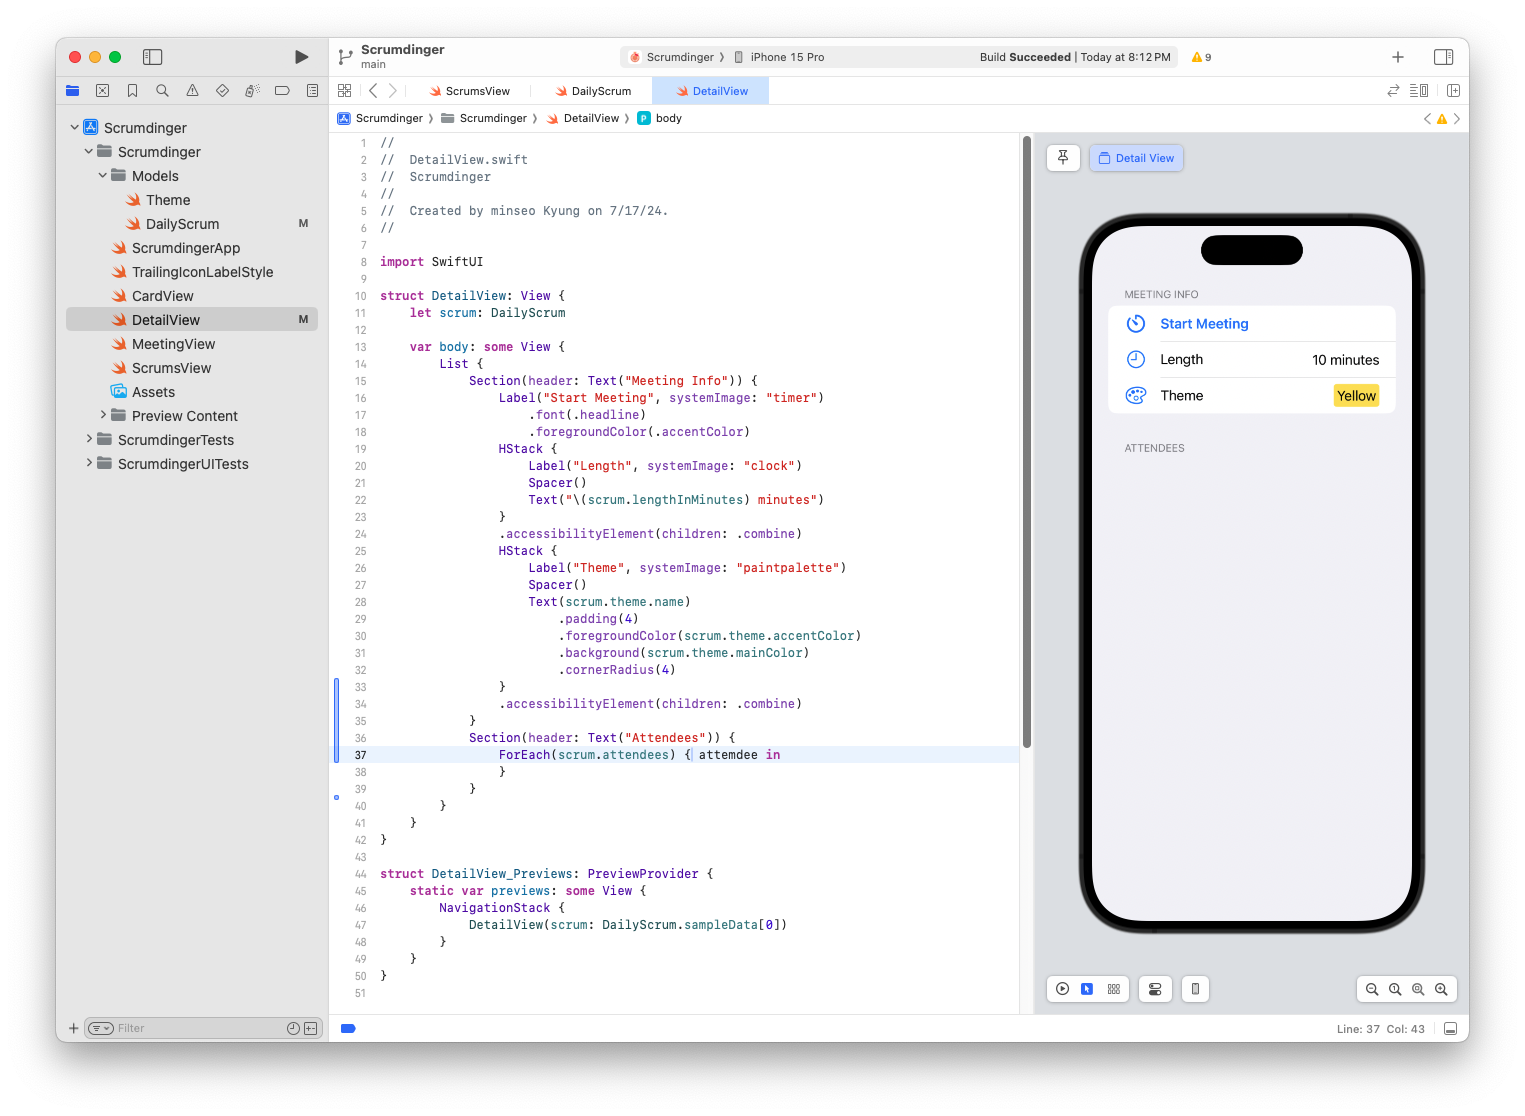The height and width of the screenshot is (1116, 1525).
Task: Open the Theme file in navigator
Action: pyautogui.click(x=168, y=200)
